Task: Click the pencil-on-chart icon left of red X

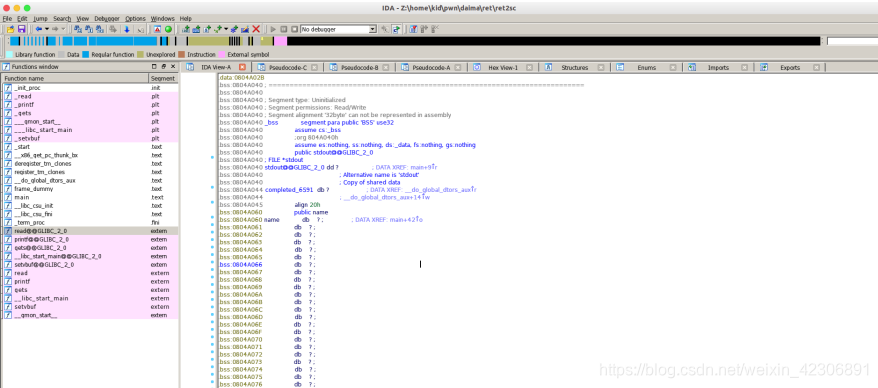Action: coord(245,29)
